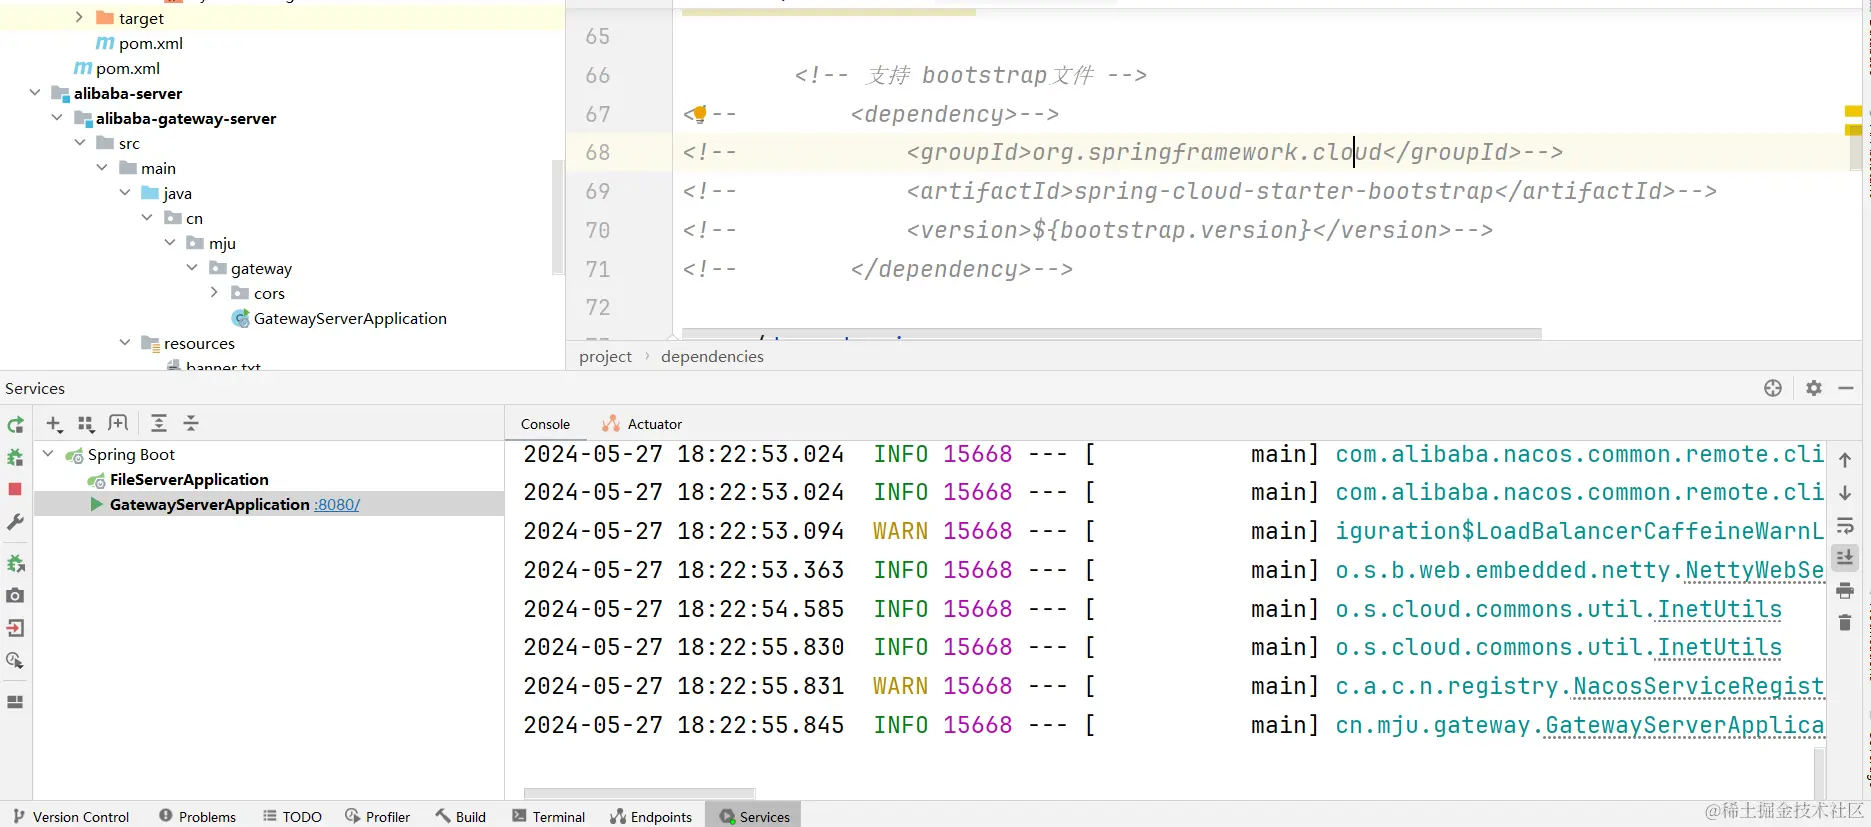Collapse all services in the tree
This screenshot has height=827, width=1871.
191,423
